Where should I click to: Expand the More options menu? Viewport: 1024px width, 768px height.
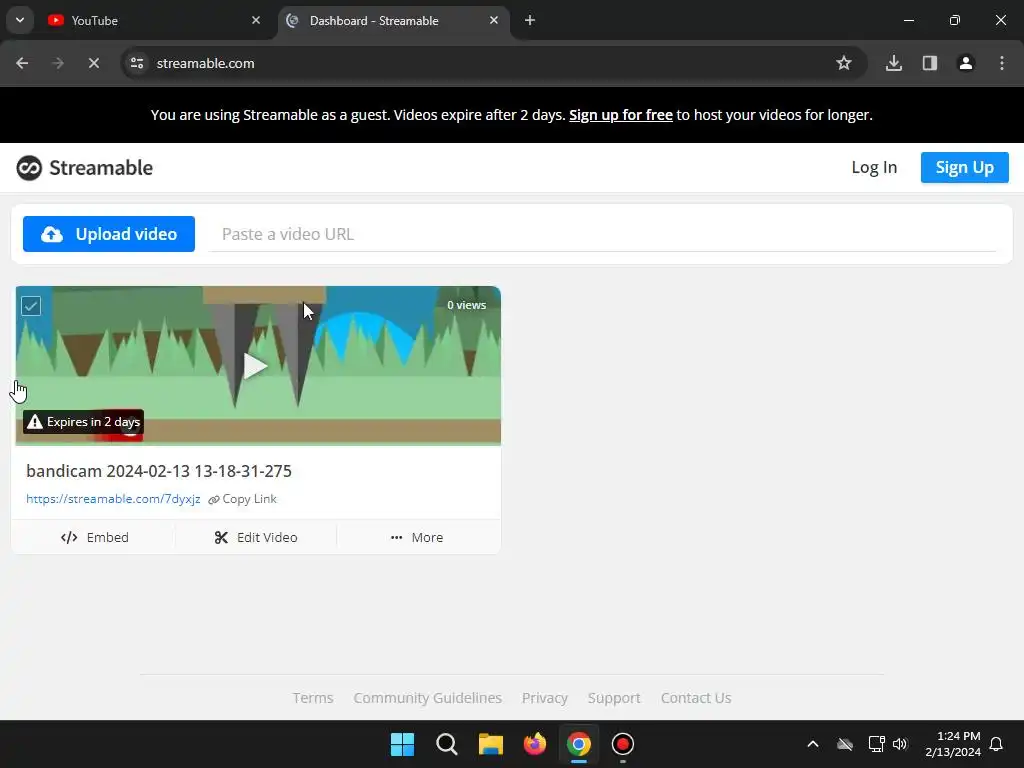tap(417, 537)
